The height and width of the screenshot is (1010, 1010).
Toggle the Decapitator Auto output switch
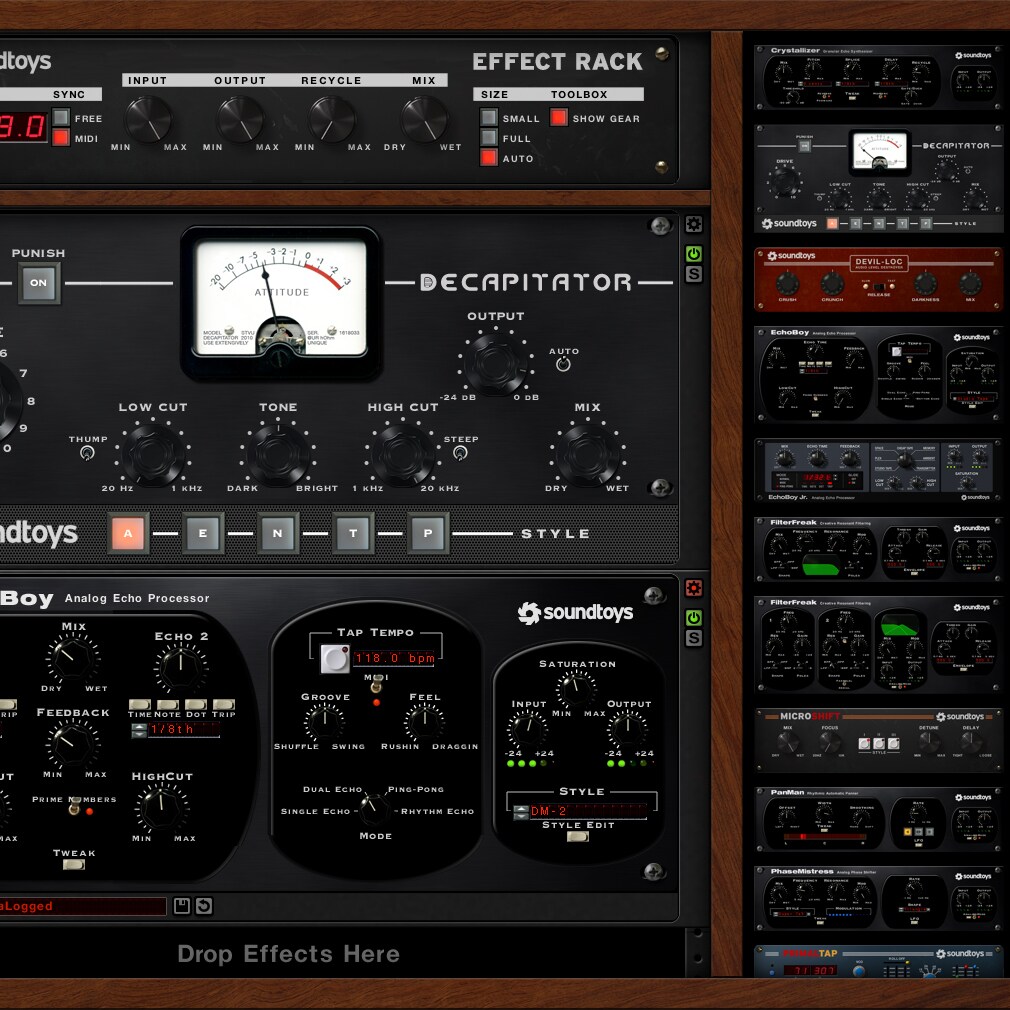click(563, 365)
